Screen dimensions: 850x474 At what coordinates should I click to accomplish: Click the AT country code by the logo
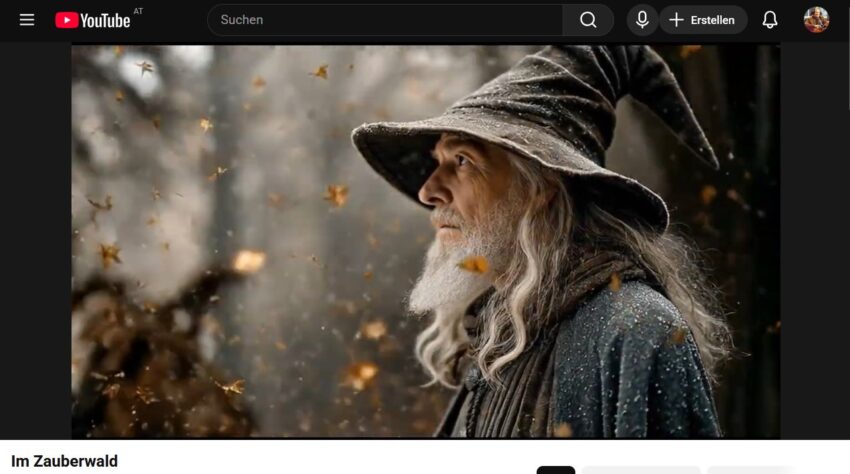point(138,12)
